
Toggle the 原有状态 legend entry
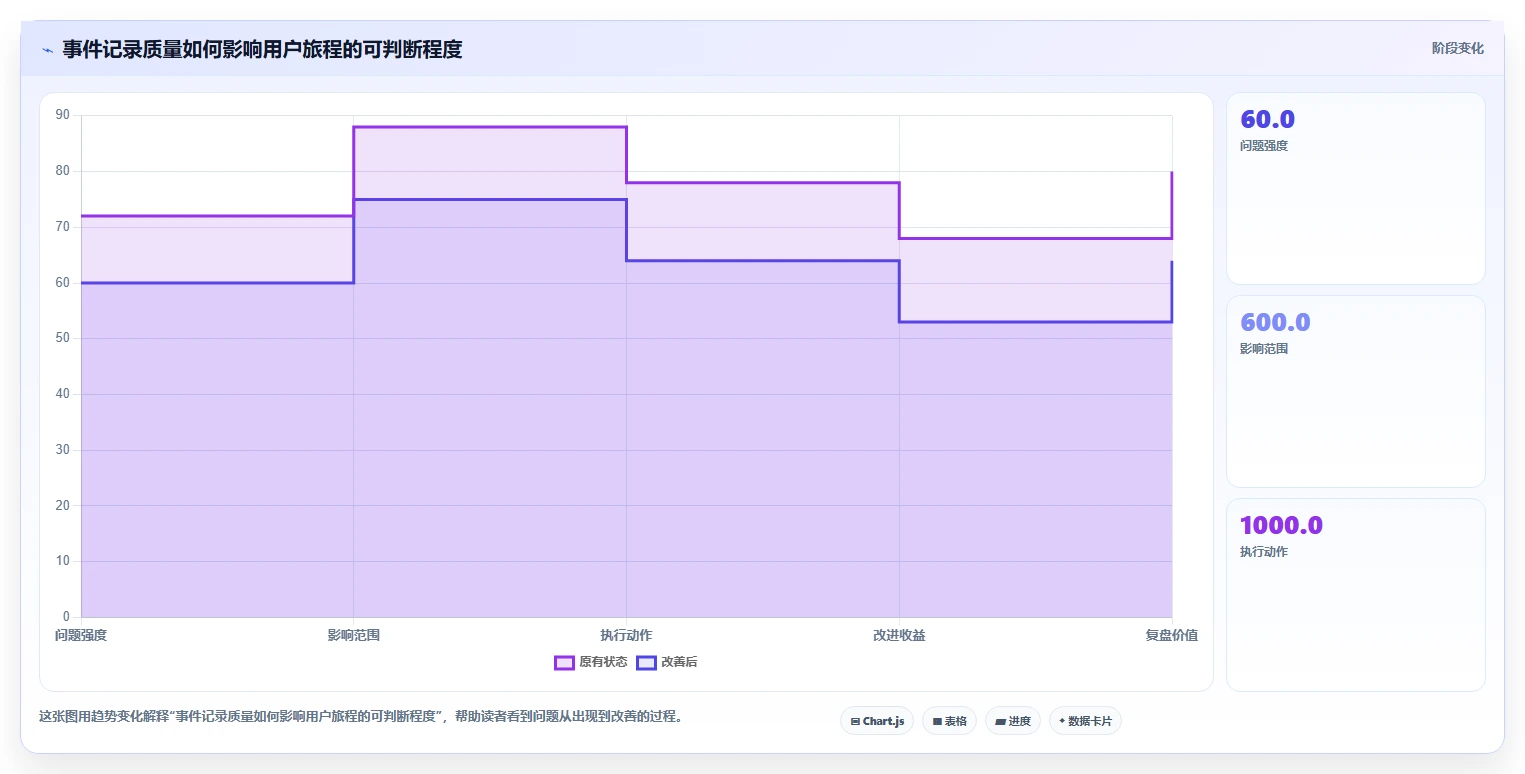click(591, 662)
